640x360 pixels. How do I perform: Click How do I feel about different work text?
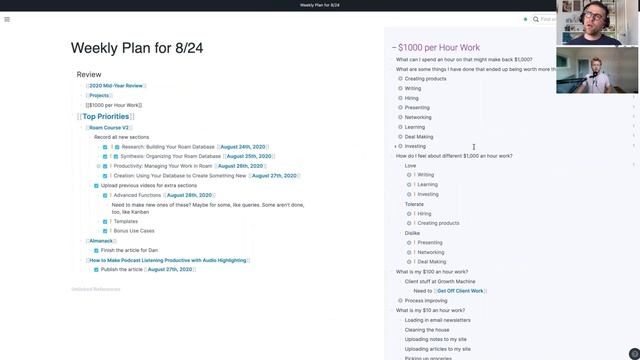(454, 156)
